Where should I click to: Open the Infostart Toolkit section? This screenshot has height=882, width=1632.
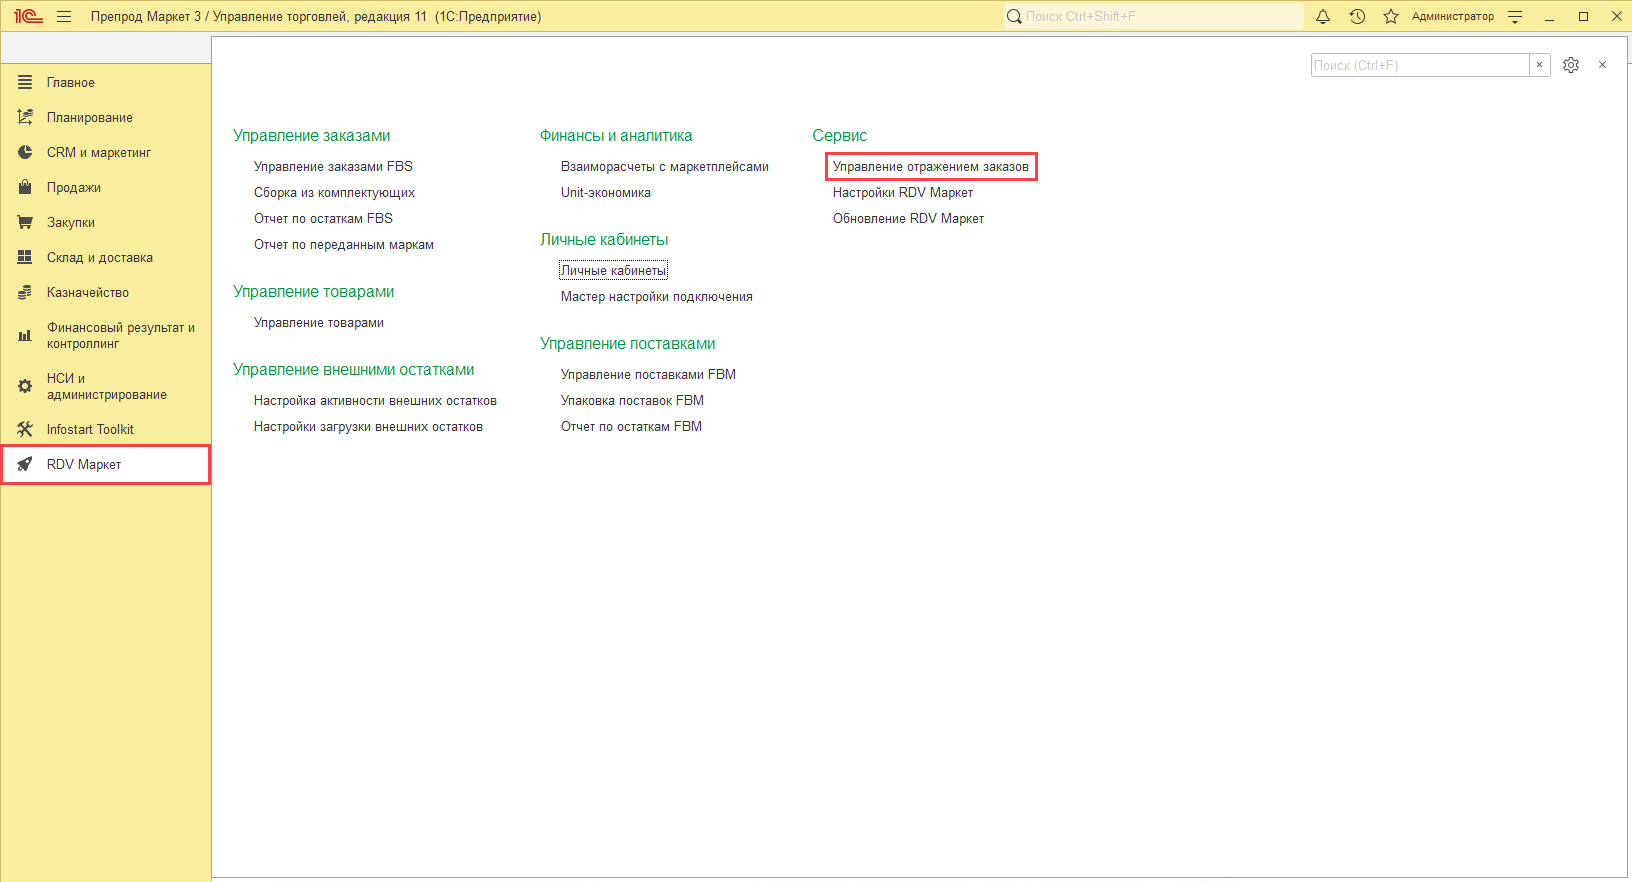[106, 429]
